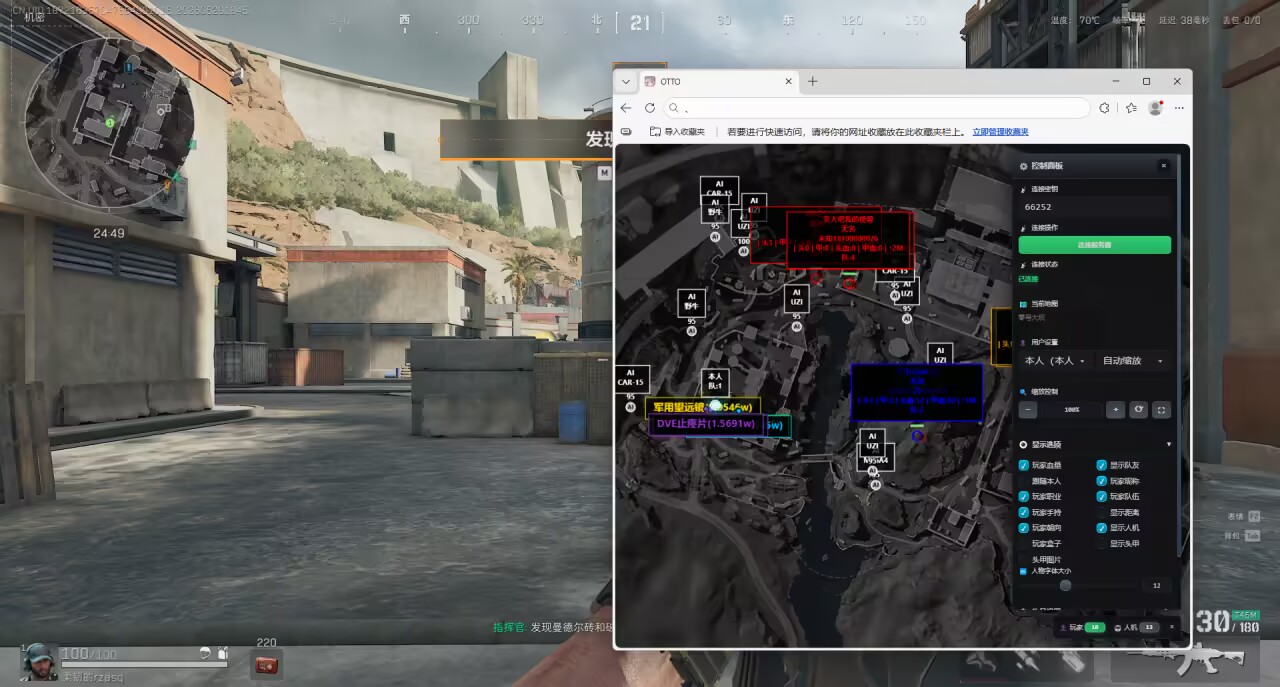Click the game match timer 24:49
The width and height of the screenshot is (1280, 687).
tap(109, 233)
